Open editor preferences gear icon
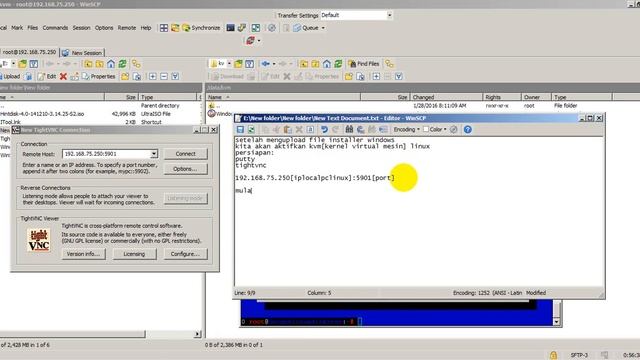The width and height of the screenshot is (640, 360). [453, 129]
